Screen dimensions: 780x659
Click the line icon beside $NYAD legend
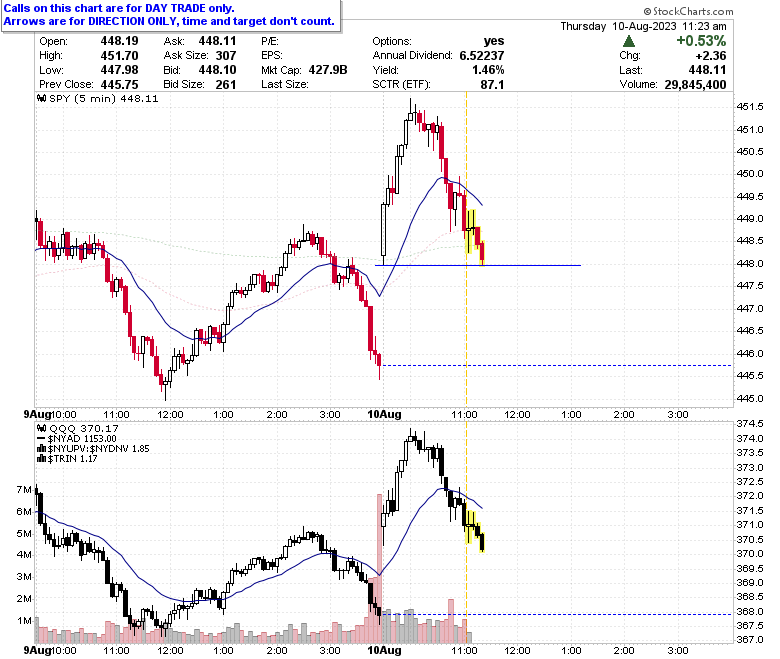tap(41, 439)
